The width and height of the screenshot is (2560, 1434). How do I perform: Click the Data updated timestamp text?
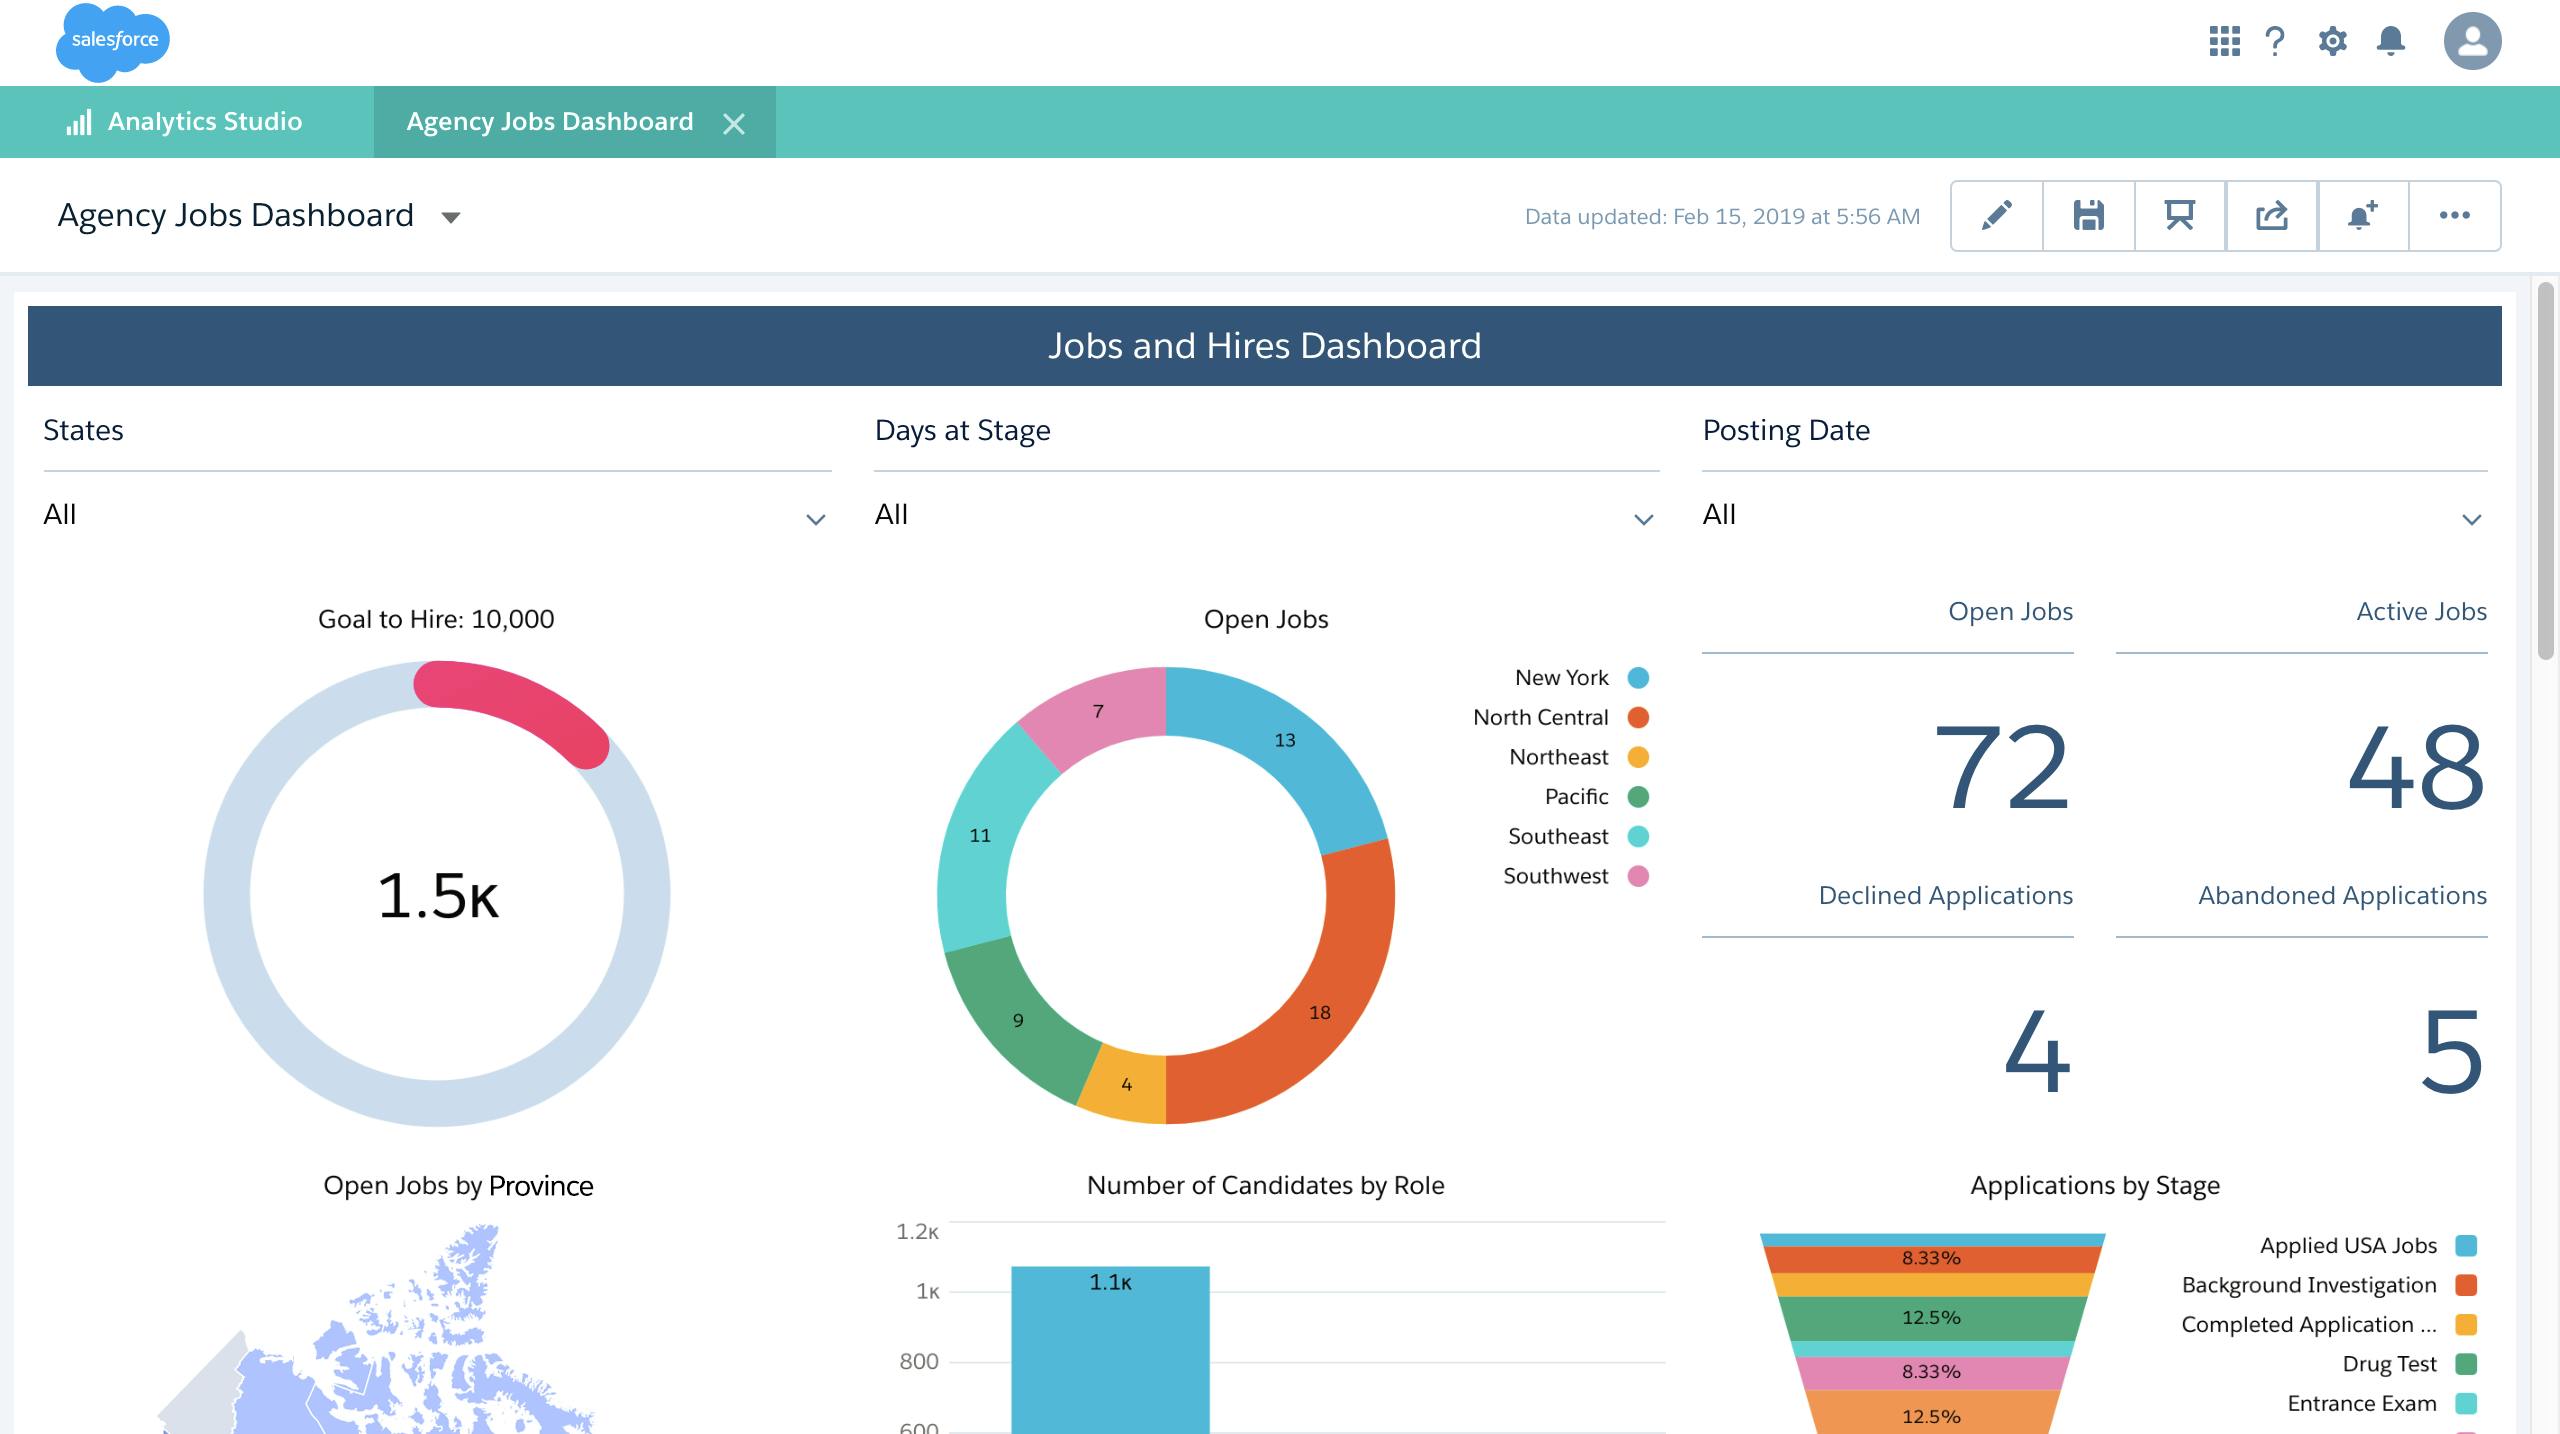coord(1722,217)
